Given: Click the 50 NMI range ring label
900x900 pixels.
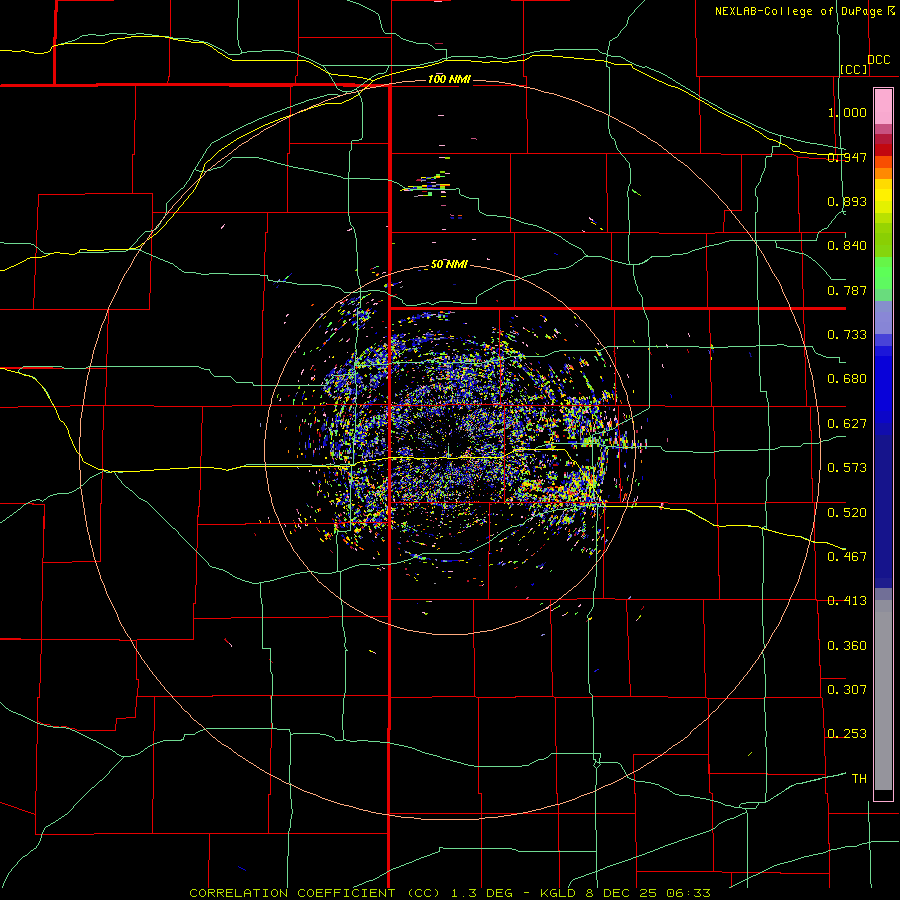Looking at the screenshot, I should (x=449, y=264).
